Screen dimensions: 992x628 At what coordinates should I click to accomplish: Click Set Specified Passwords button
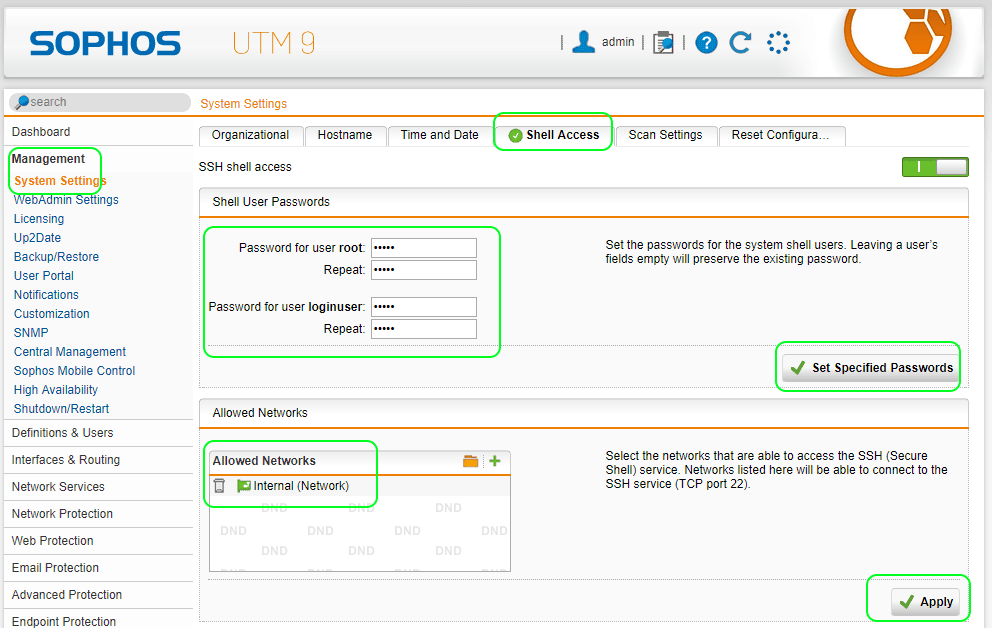click(x=871, y=368)
